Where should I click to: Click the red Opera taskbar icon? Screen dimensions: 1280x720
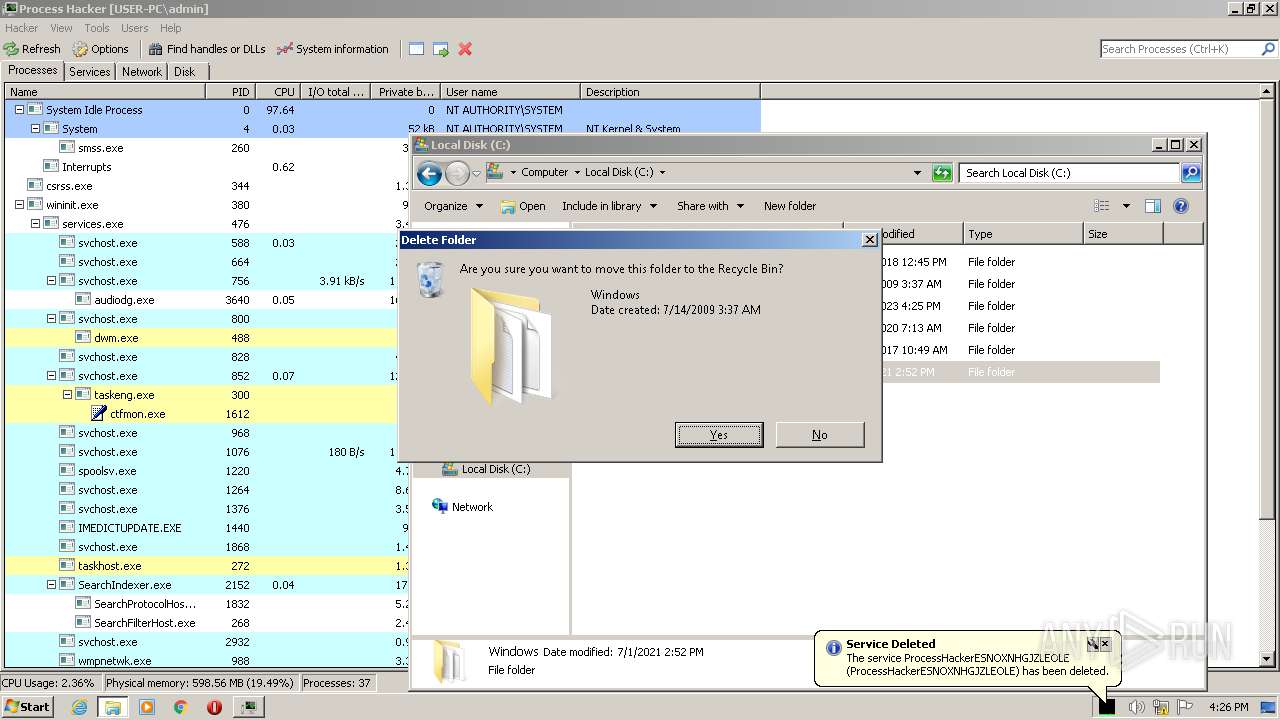click(x=214, y=707)
